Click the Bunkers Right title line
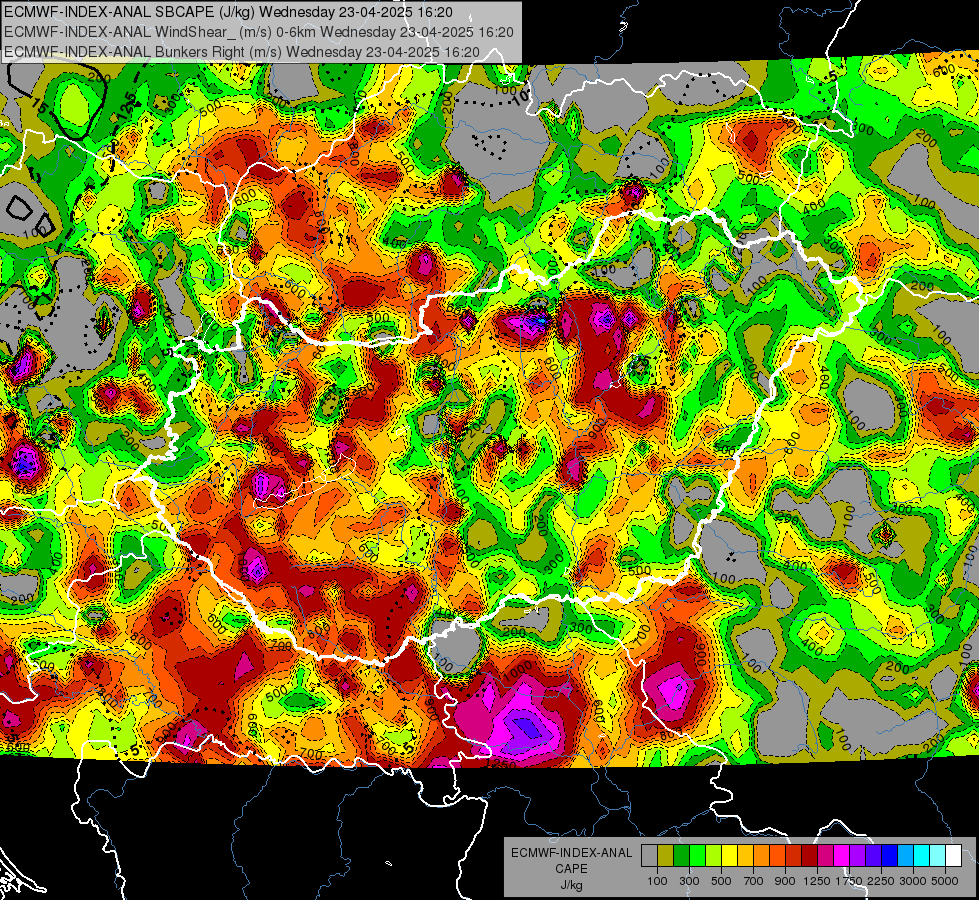This screenshot has width=979, height=900. (x=242, y=52)
